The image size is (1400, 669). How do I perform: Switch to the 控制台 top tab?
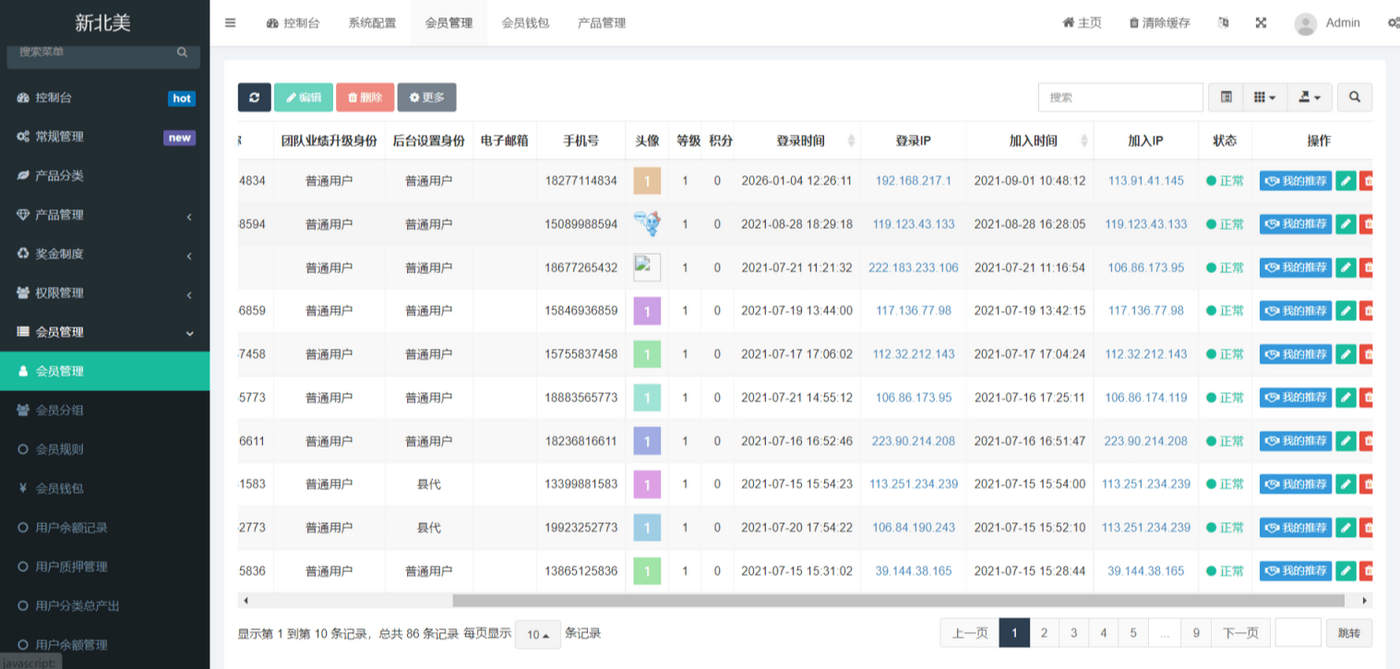click(293, 23)
